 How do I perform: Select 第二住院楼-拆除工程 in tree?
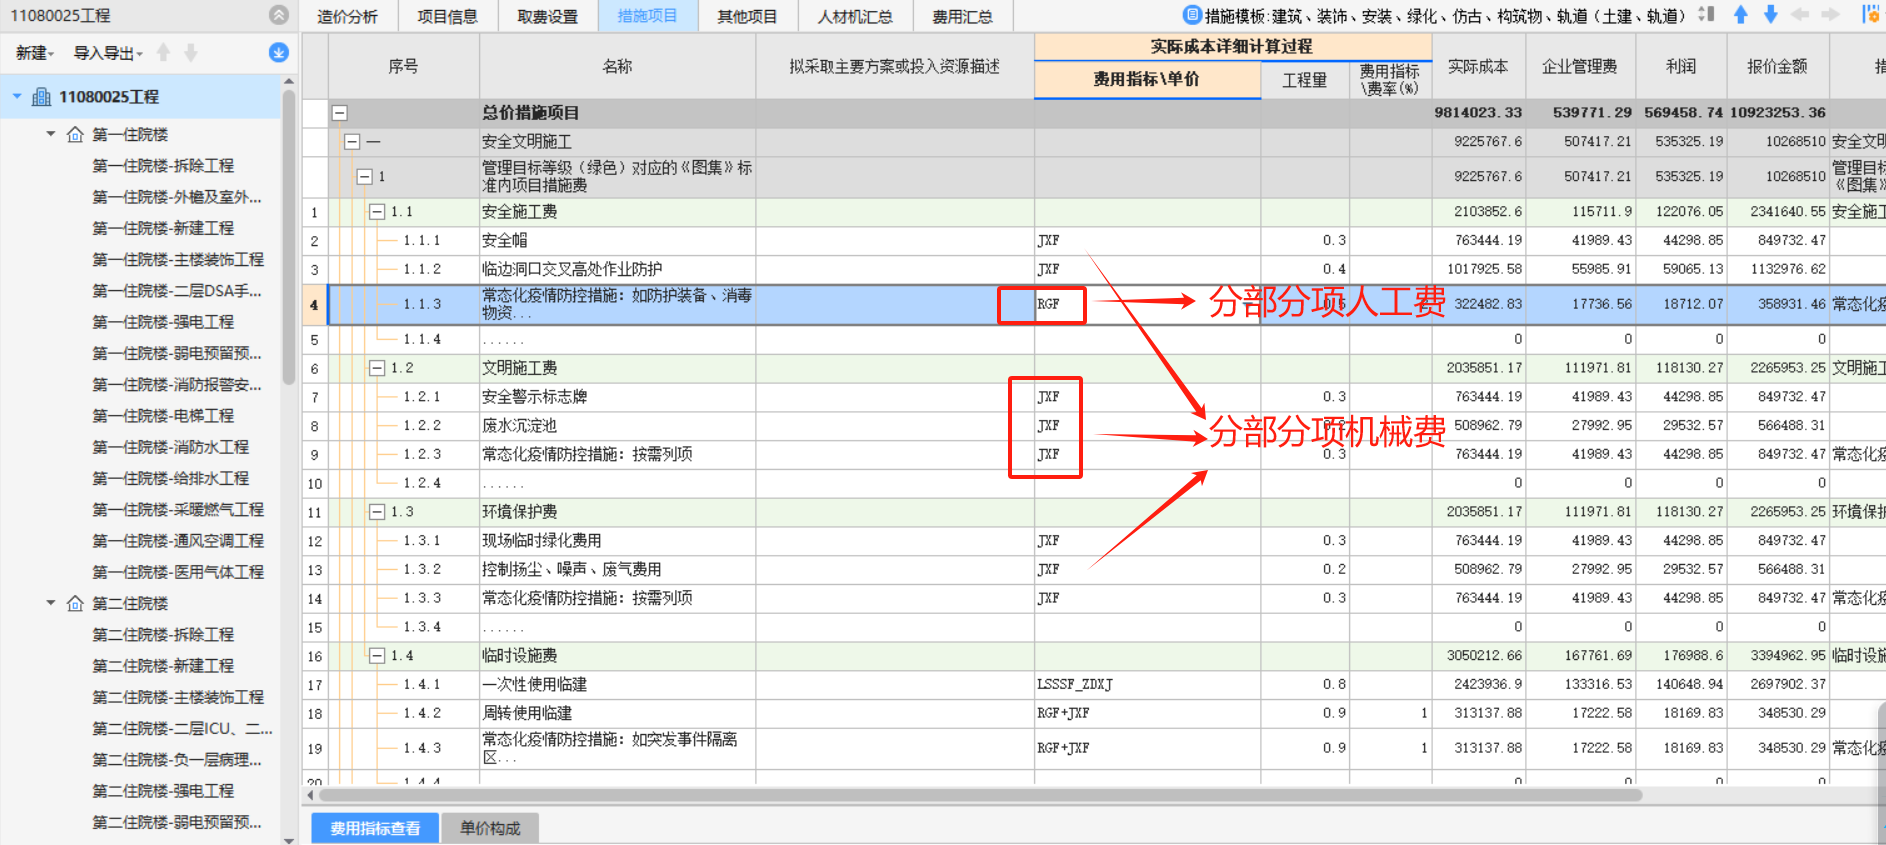163,634
